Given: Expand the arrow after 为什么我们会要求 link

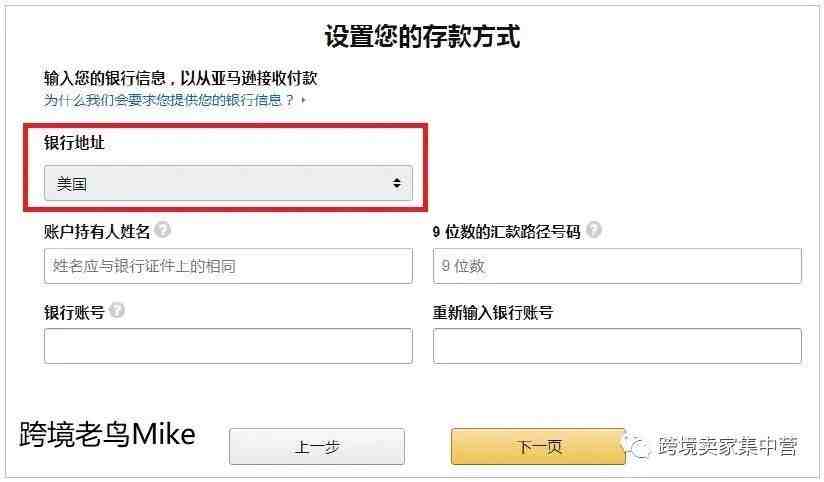Looking at the screenshot, I should coord(304,99).
